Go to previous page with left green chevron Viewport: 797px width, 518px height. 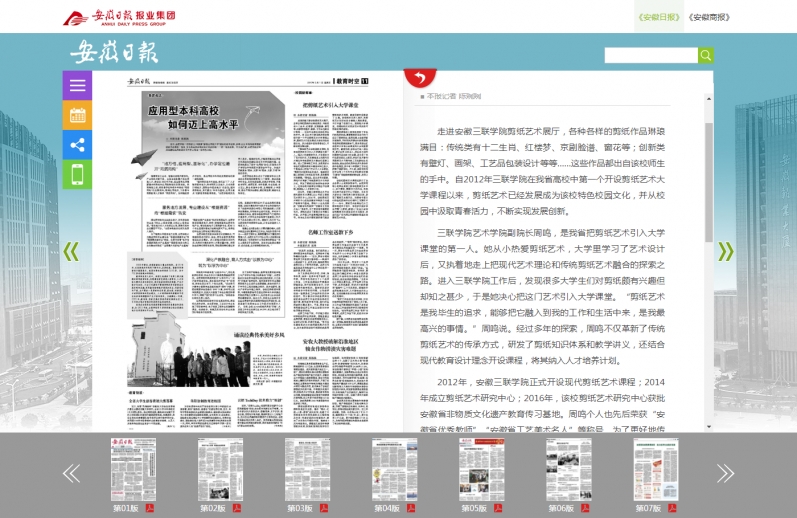click(71, 252)
